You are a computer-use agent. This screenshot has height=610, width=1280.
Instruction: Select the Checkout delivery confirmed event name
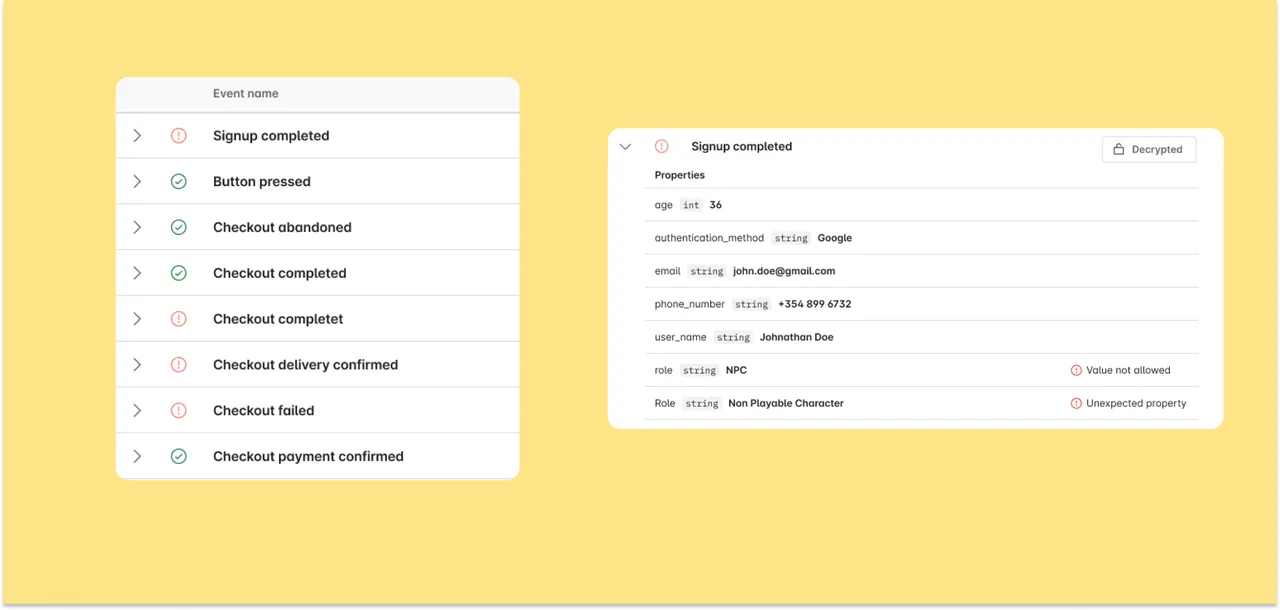point(305,365)
